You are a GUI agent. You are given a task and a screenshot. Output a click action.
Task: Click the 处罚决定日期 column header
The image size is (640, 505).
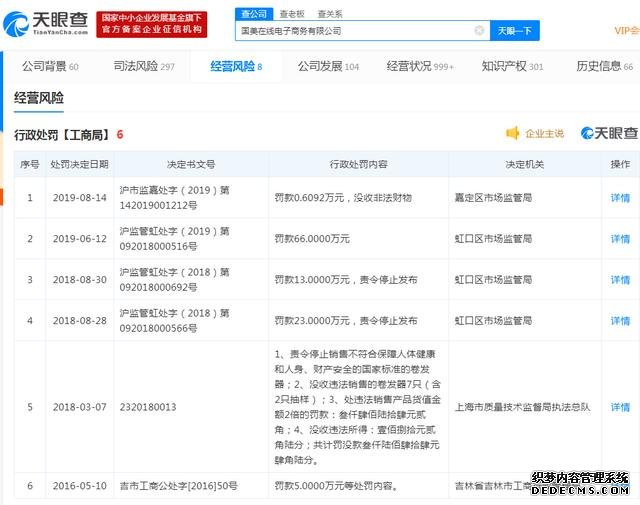pos(80,164)
